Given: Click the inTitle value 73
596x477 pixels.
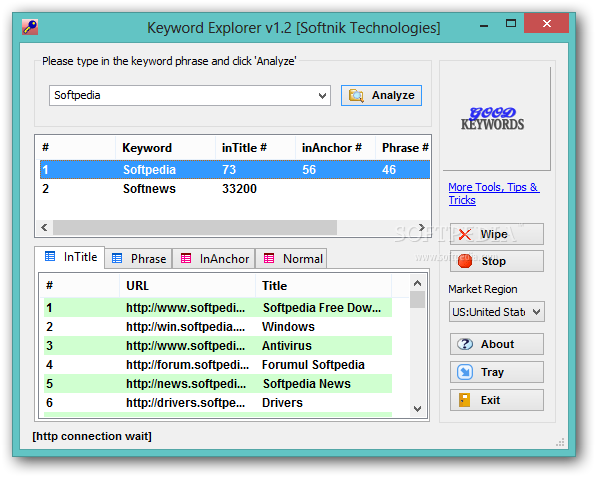Looking at the screenshot, I should coord(229,170).
